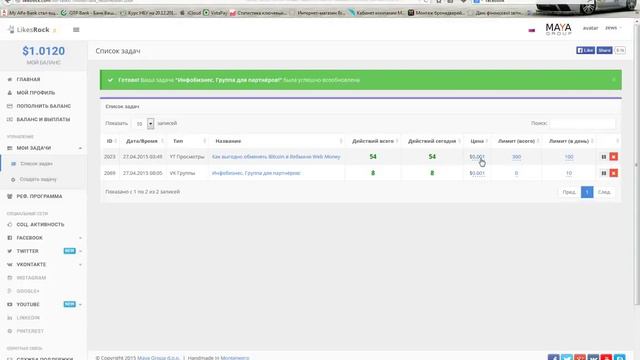Sort by Название column
The image size is (640, 360).
pyautogui.click(x=277, y=141)
